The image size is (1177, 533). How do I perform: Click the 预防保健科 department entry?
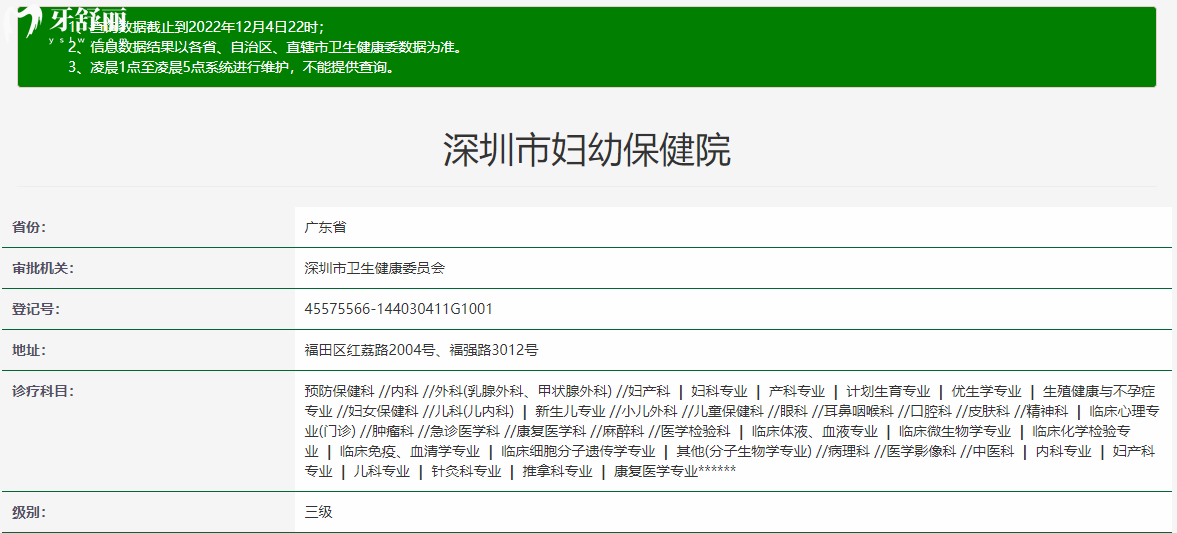339,391
